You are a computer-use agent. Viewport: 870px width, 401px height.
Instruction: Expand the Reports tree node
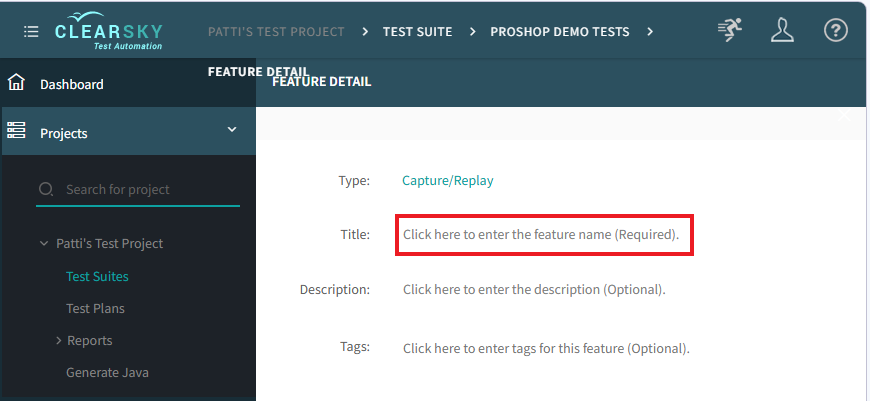(59, 341)
